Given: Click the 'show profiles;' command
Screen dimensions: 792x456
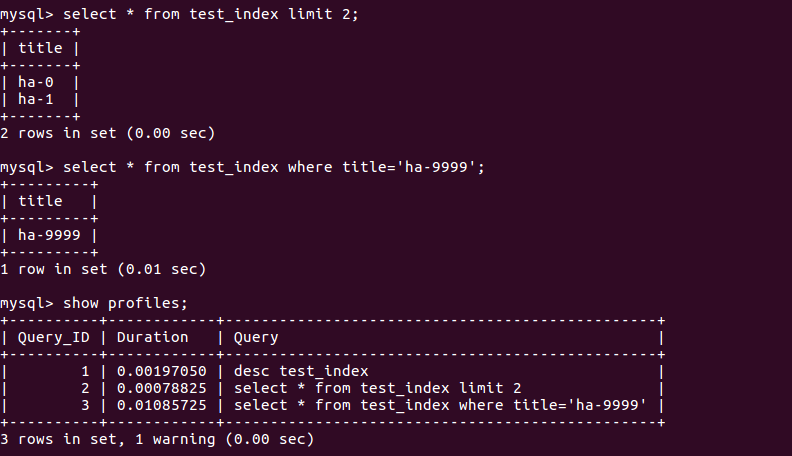Looking at the screenshot, I should pos(125,303).
